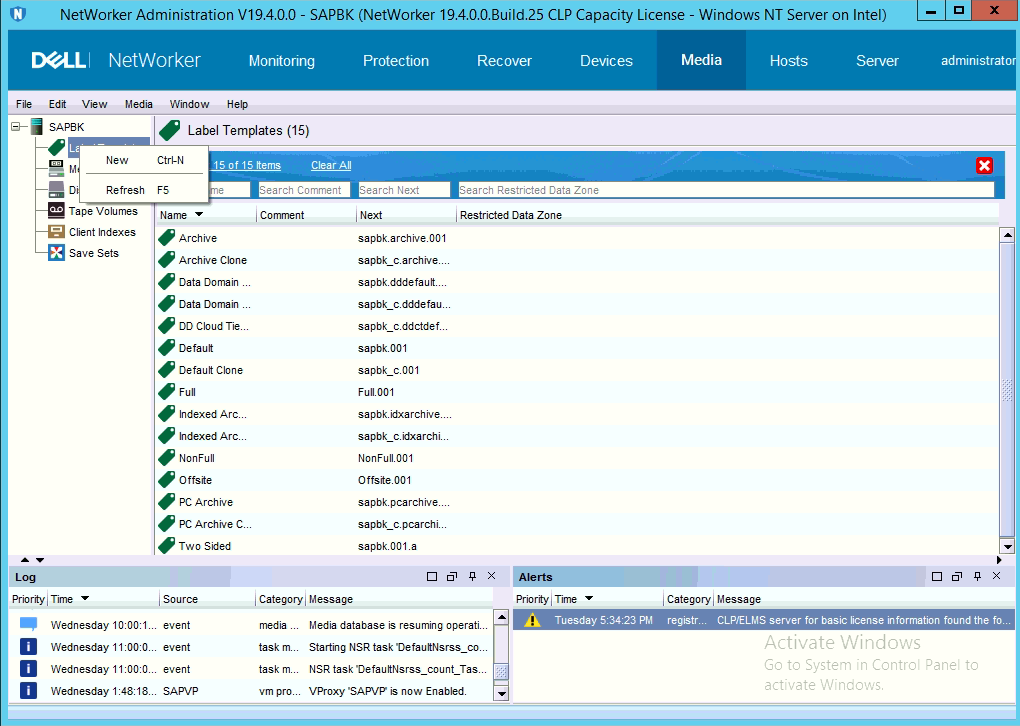The width and height of the screenshot is (1020, 726).
Task: Click the Client Indexes icon in tree
Action: click(56, 232)
